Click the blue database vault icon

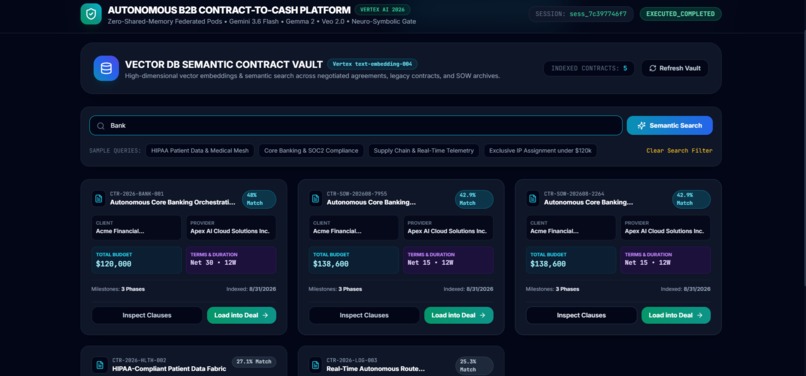coord(106,68)
